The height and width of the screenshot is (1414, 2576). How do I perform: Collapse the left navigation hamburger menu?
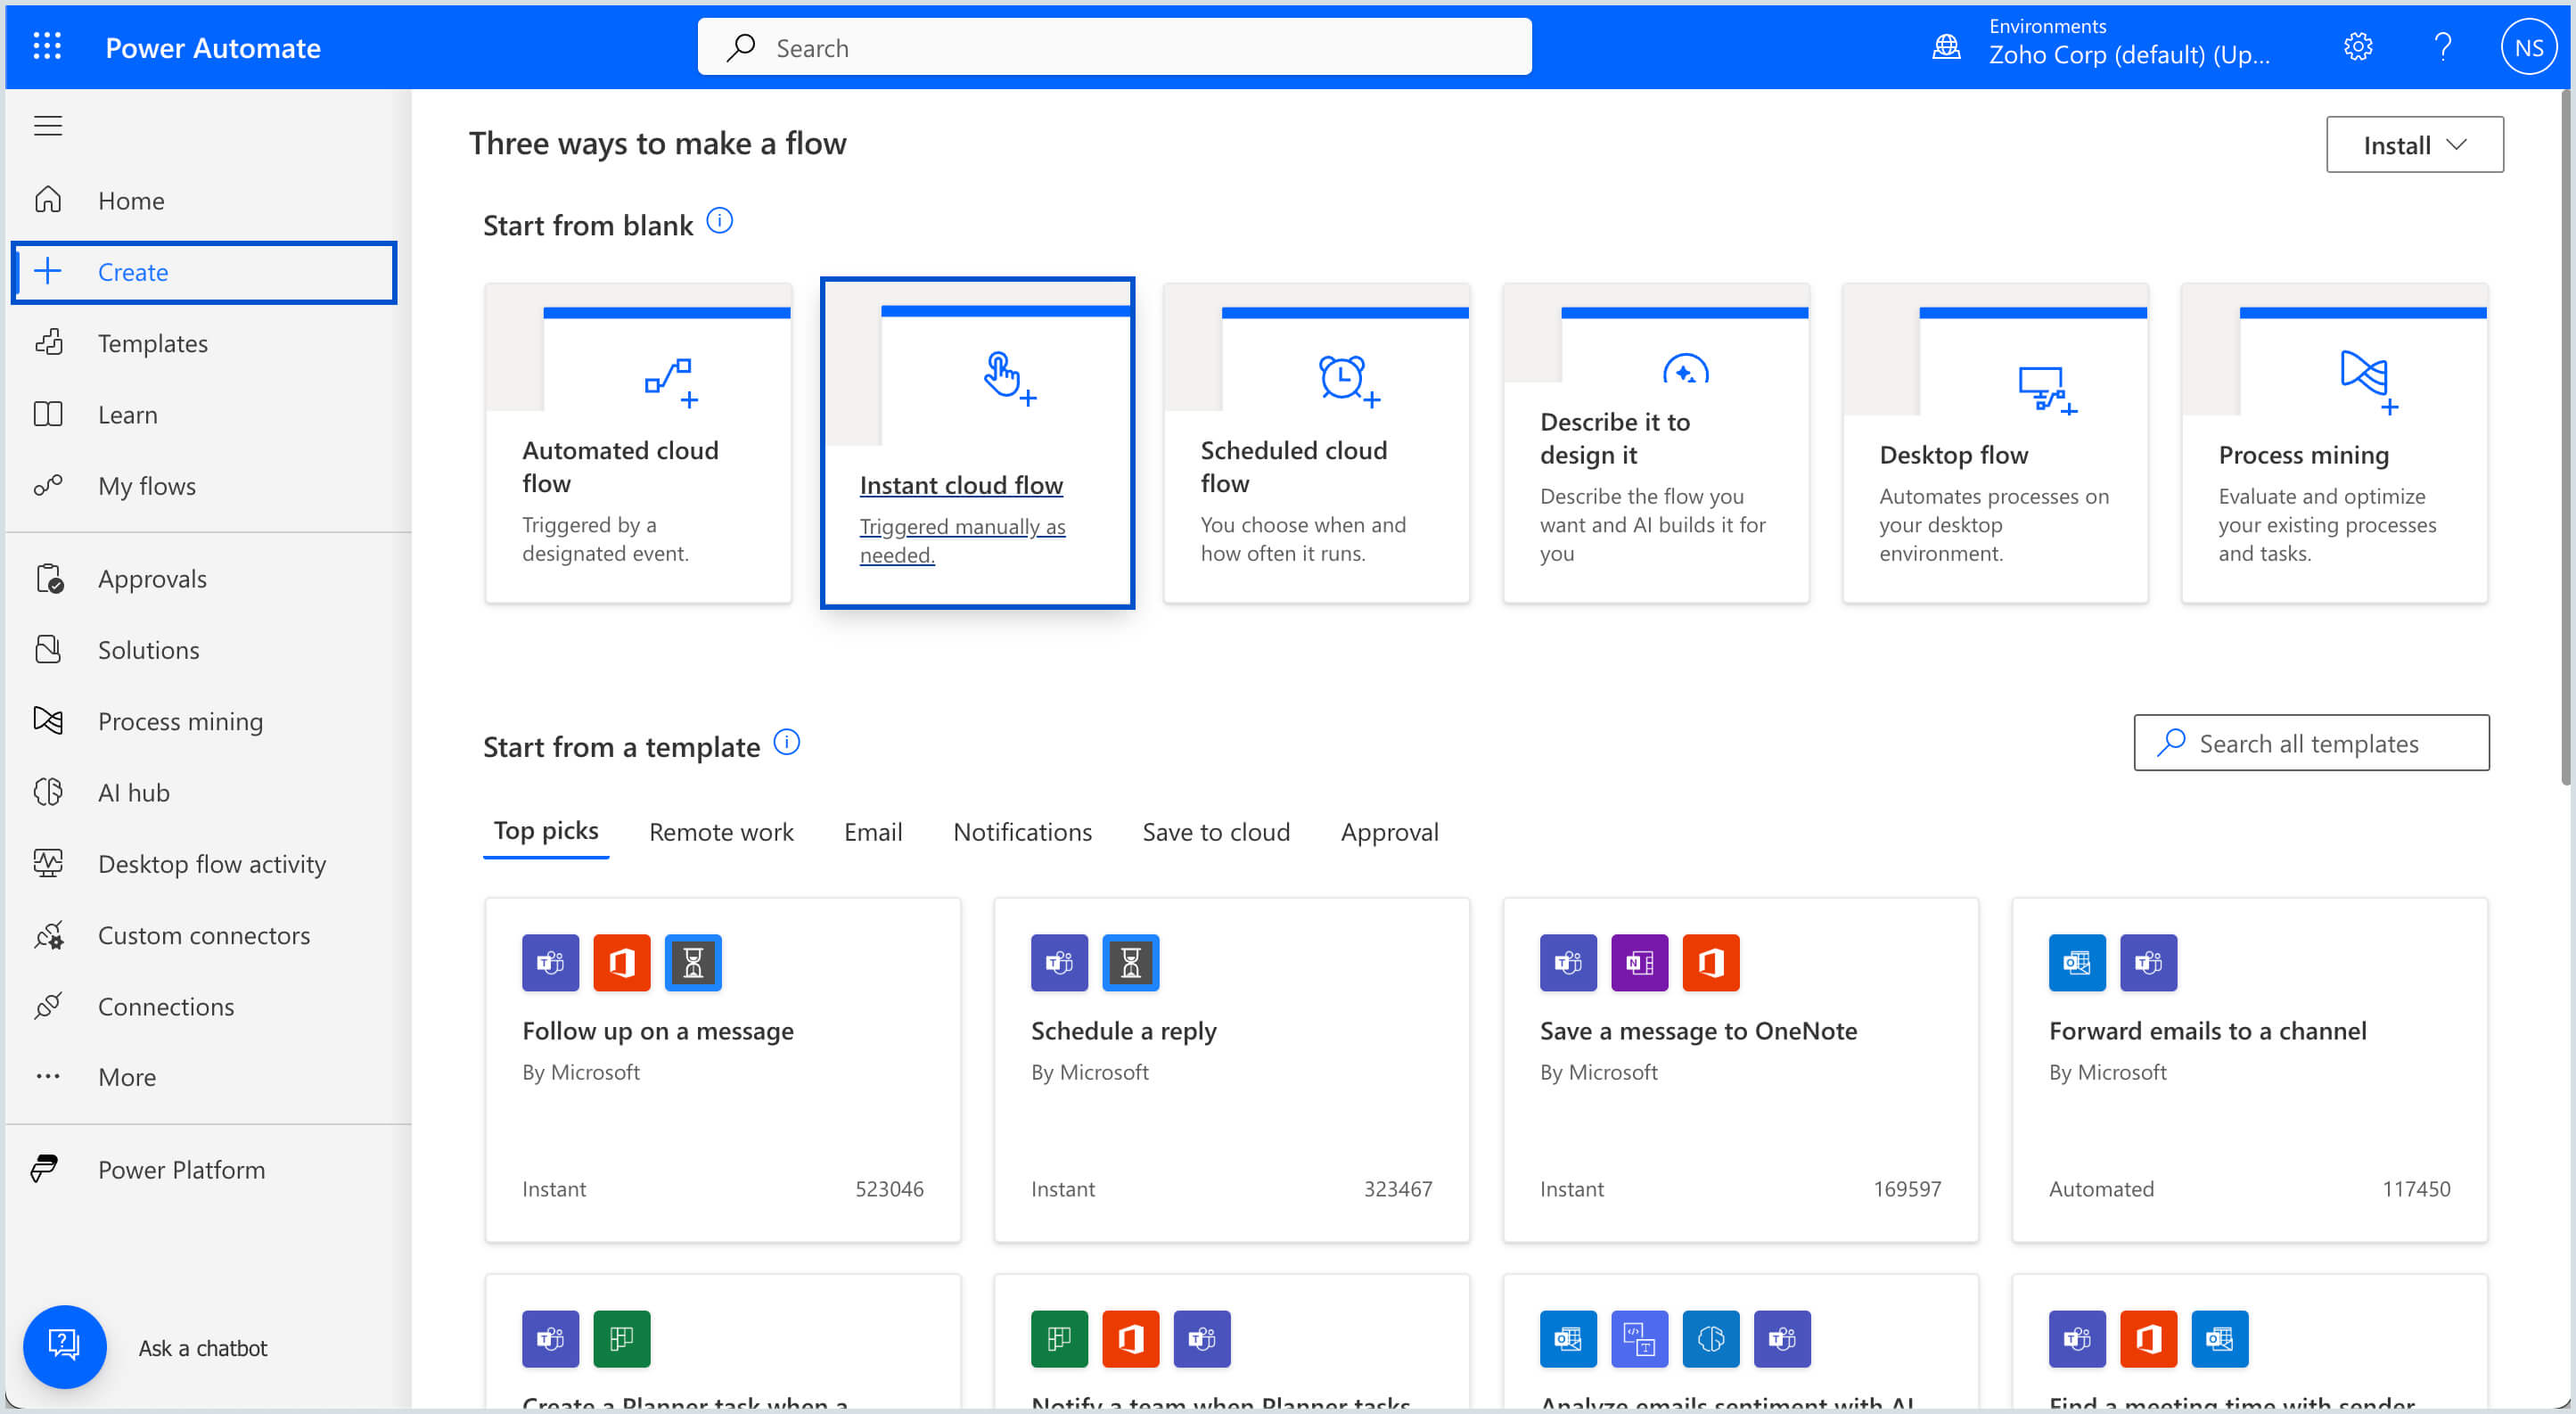pos(48,126)
